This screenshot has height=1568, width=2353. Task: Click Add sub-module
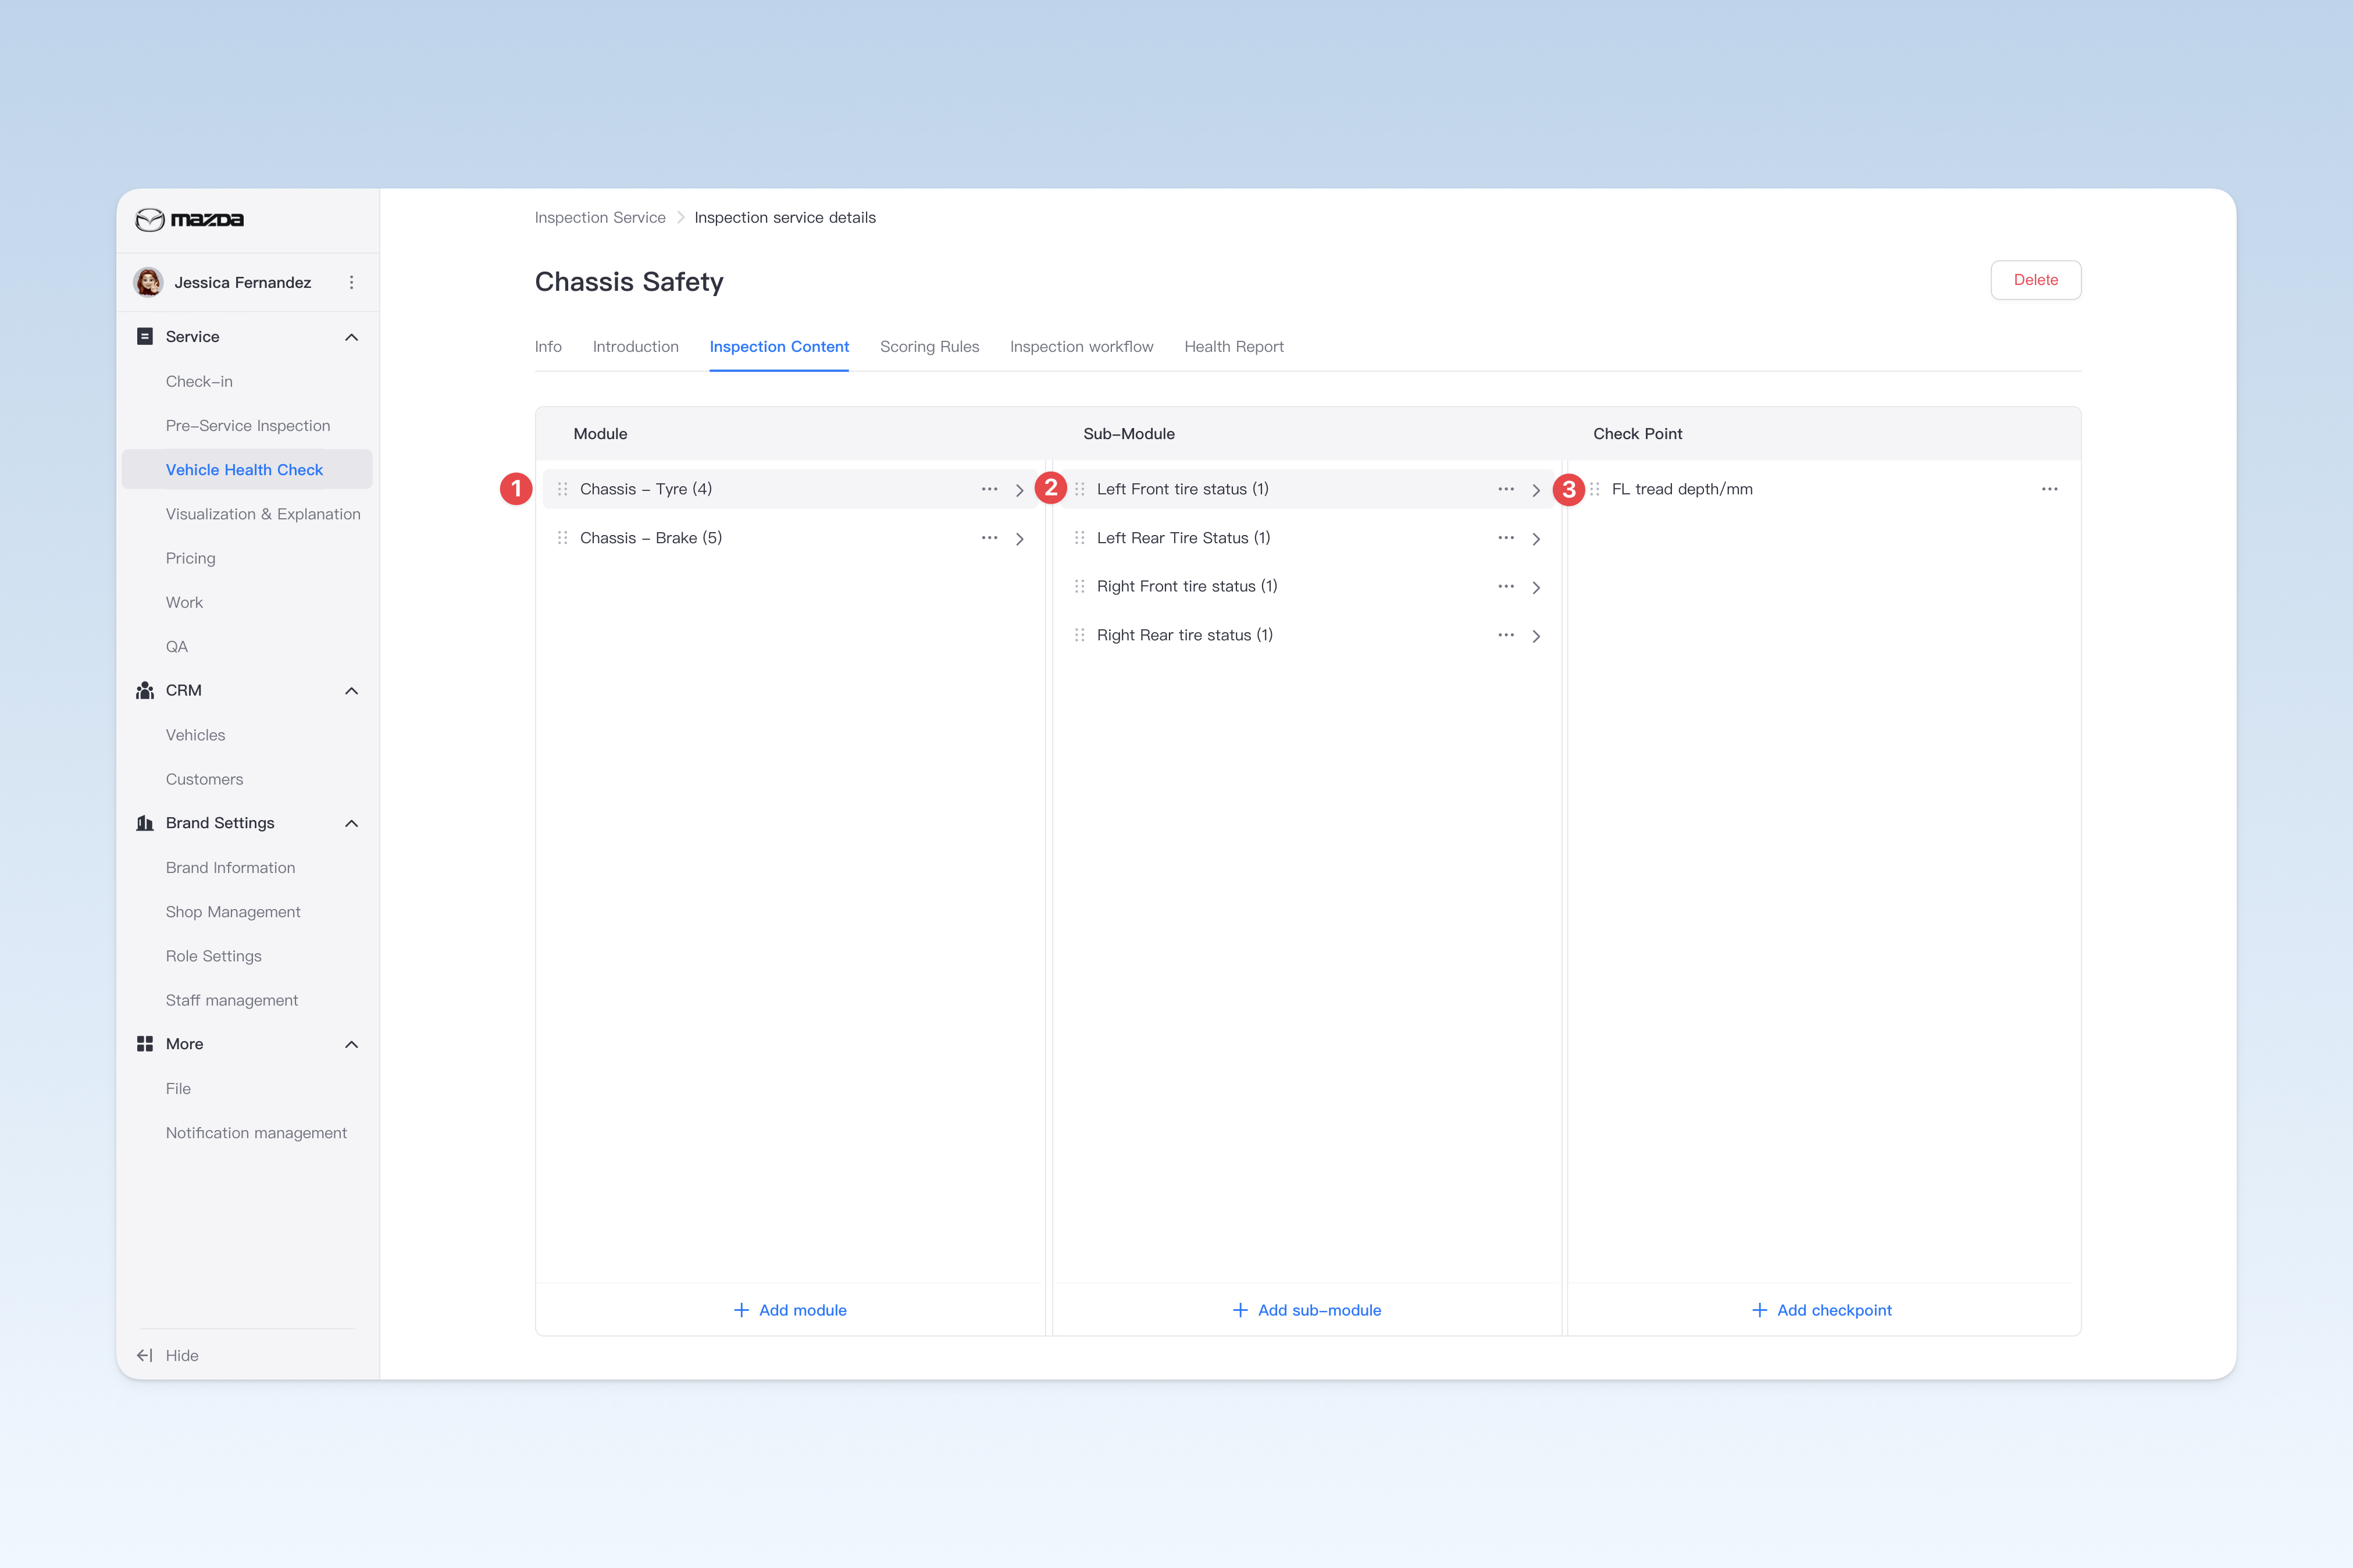[1306, 1310]
